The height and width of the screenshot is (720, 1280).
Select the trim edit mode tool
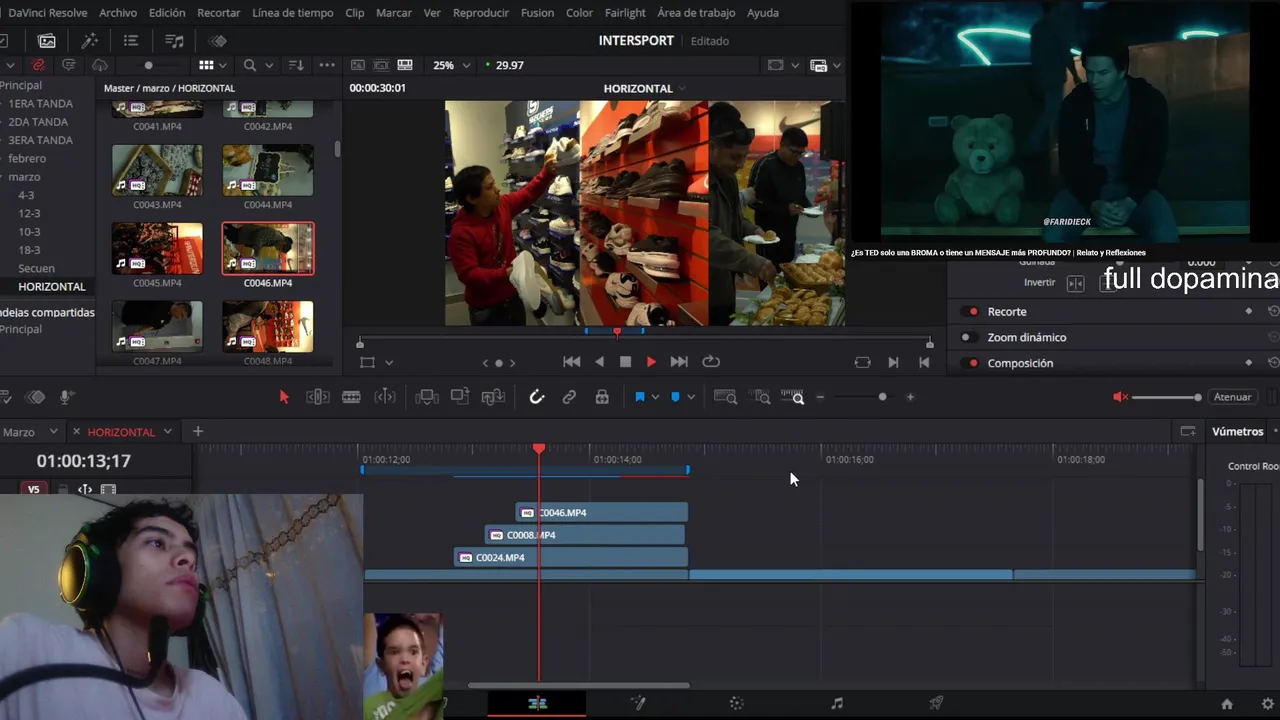click(318, 397)
